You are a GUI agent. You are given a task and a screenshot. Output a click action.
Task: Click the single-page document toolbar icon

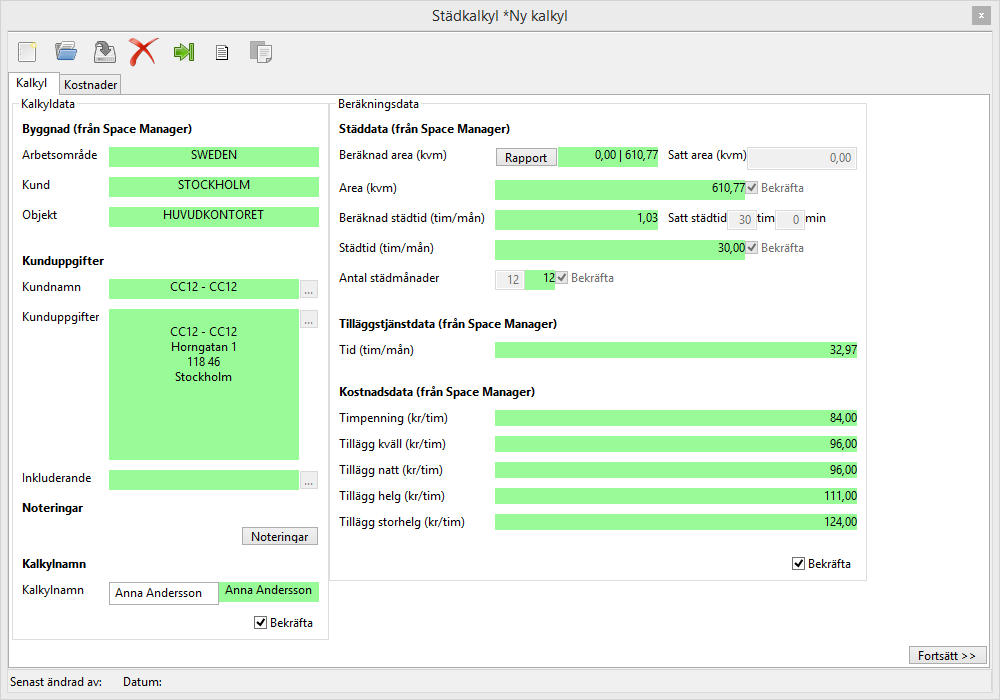click(222, 53)
